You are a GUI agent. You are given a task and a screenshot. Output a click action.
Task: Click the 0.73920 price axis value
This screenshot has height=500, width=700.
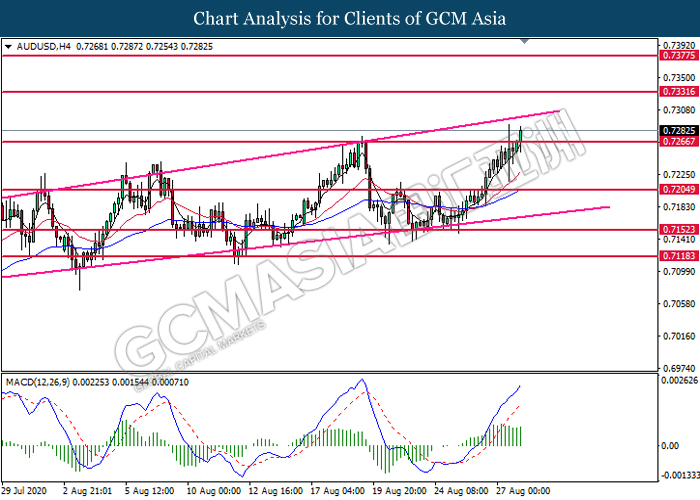click(x=679, y=46)
